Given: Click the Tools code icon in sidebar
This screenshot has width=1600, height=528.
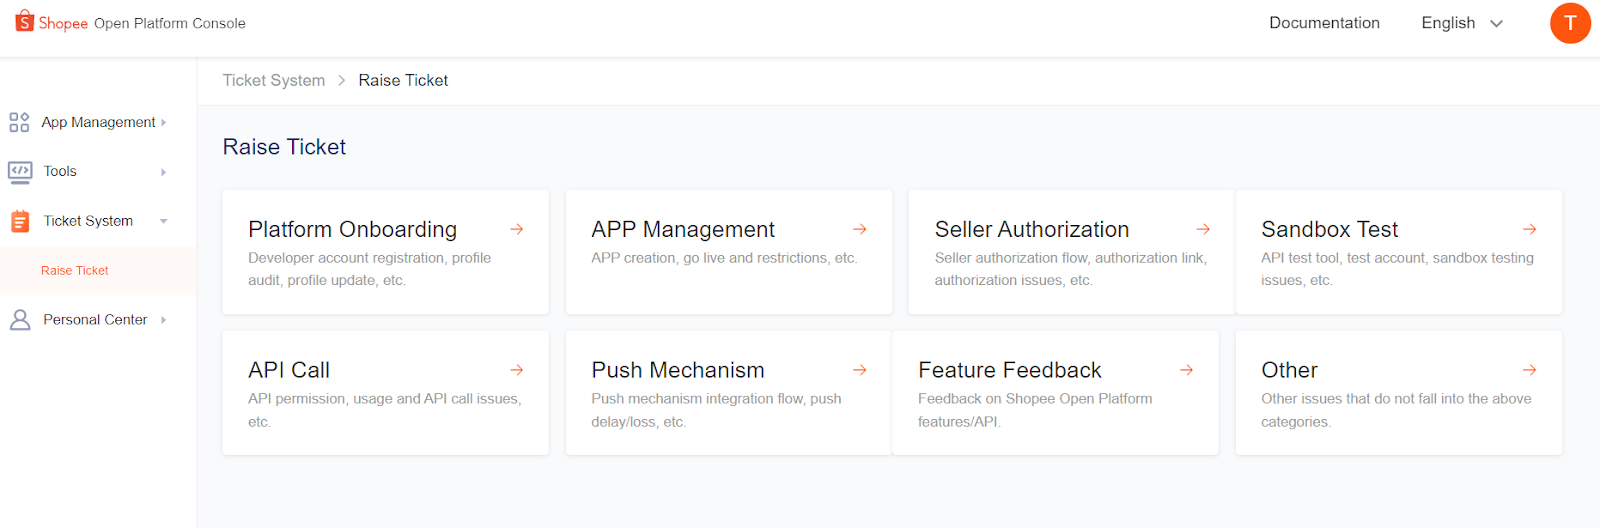Looking at the screenshot, I should coord(19,172).
